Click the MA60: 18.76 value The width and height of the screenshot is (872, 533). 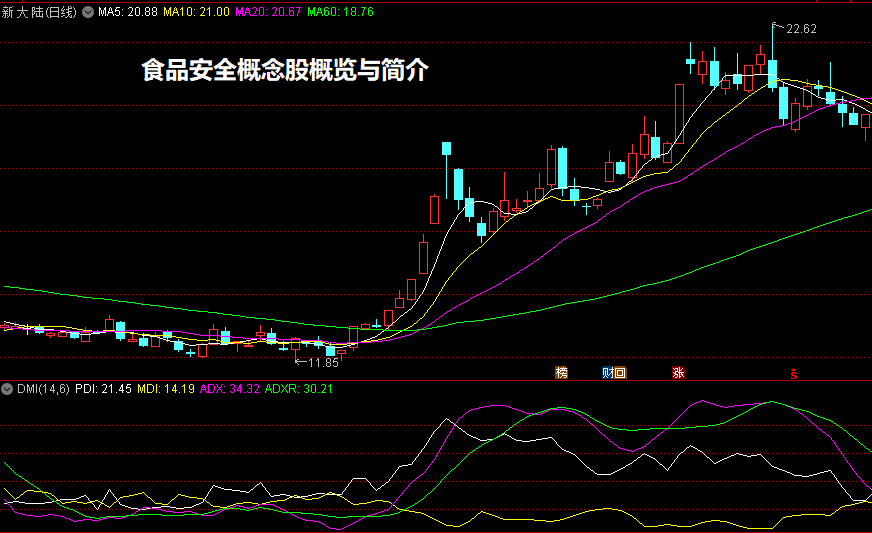[x=340, y=12]
